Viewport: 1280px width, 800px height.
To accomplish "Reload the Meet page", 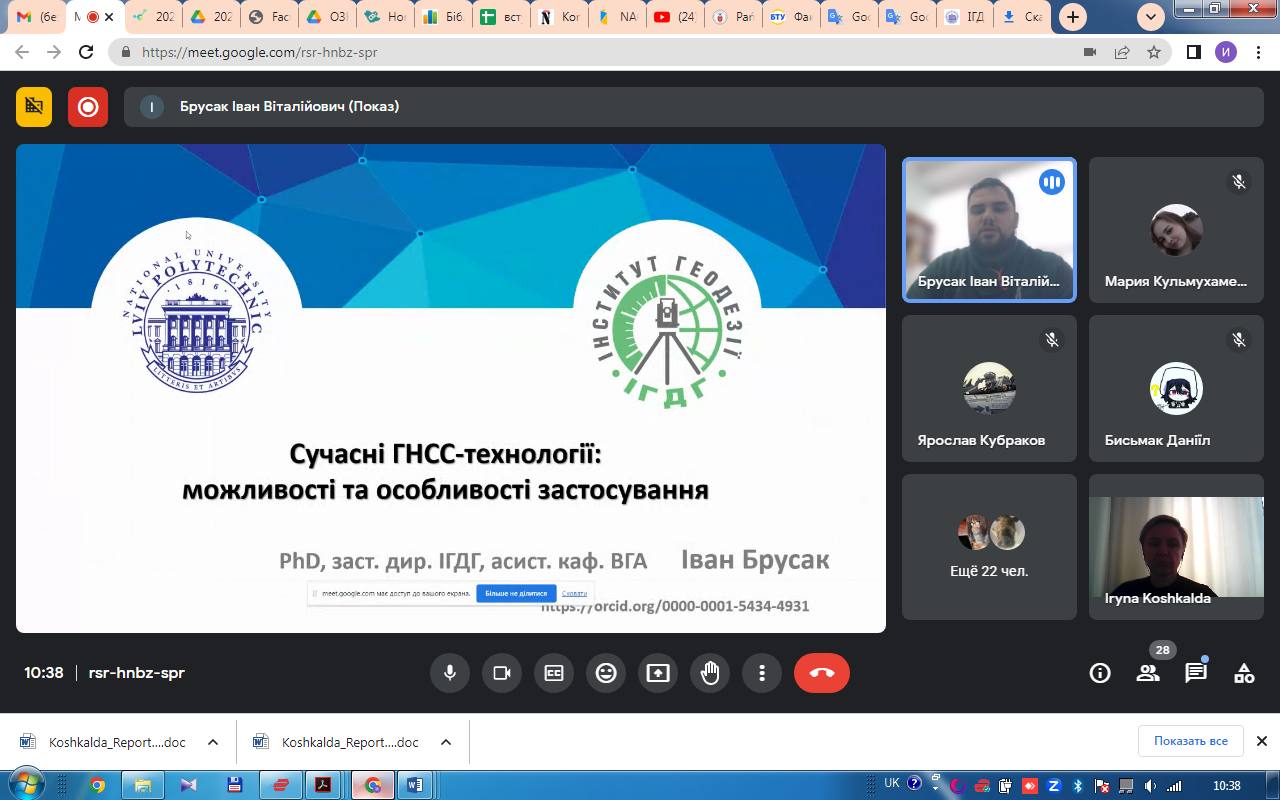I will point(86,52).
